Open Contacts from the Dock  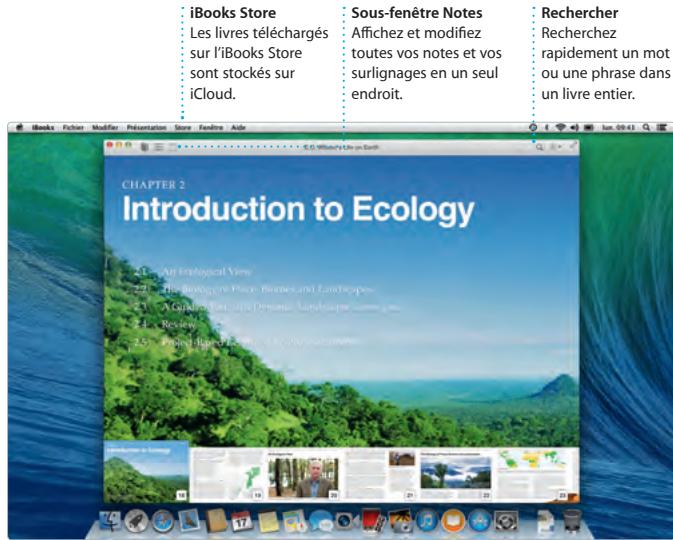215,520
